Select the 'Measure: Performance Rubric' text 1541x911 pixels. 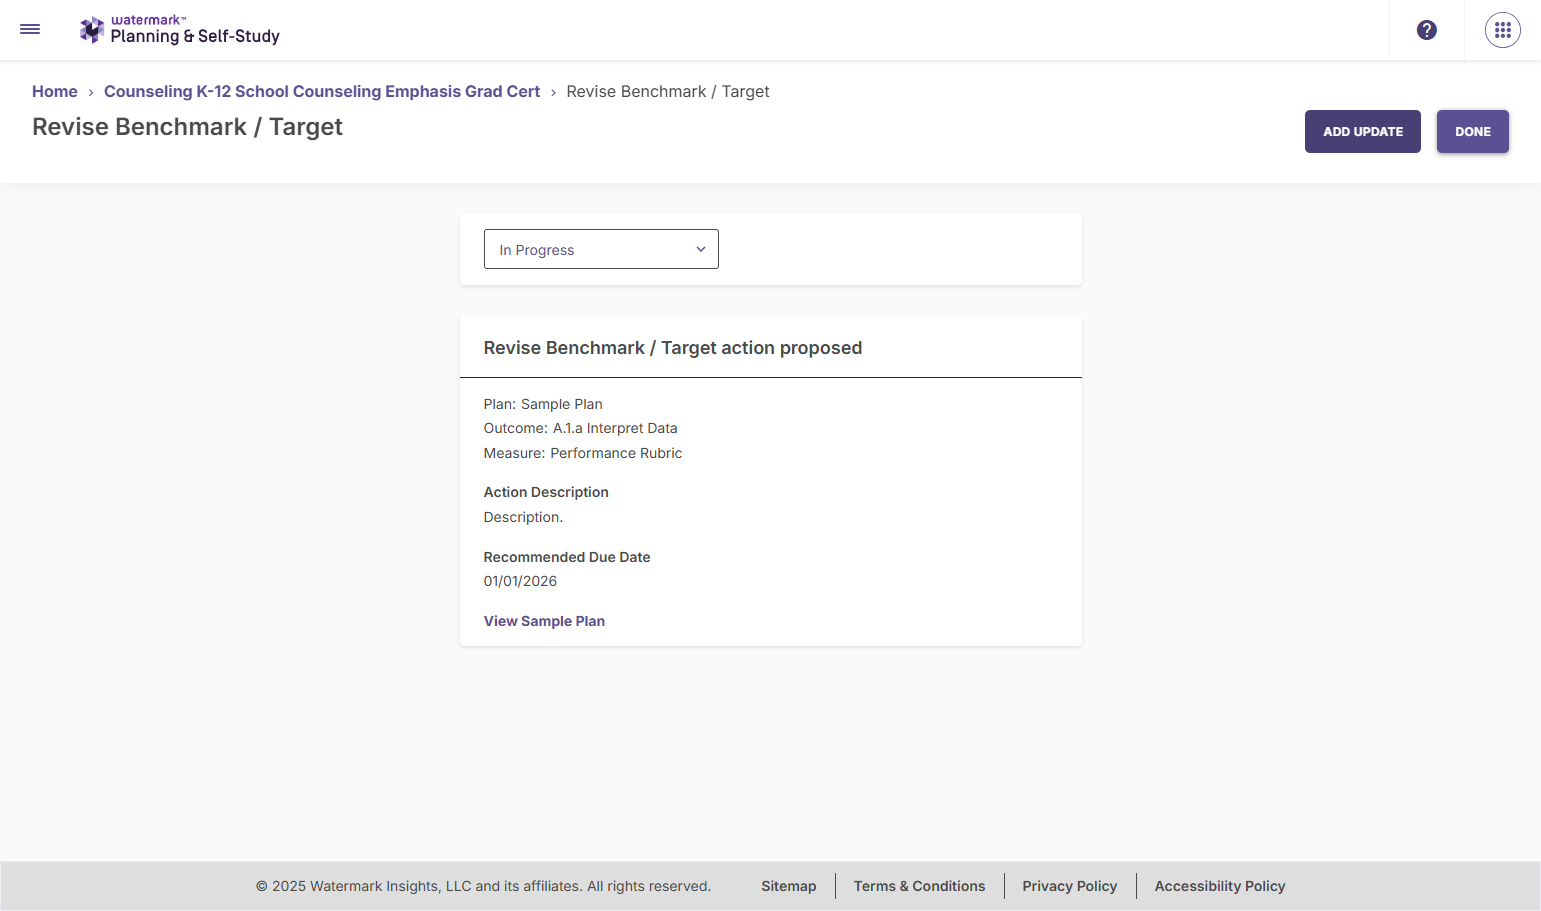(x=583, y=453)
